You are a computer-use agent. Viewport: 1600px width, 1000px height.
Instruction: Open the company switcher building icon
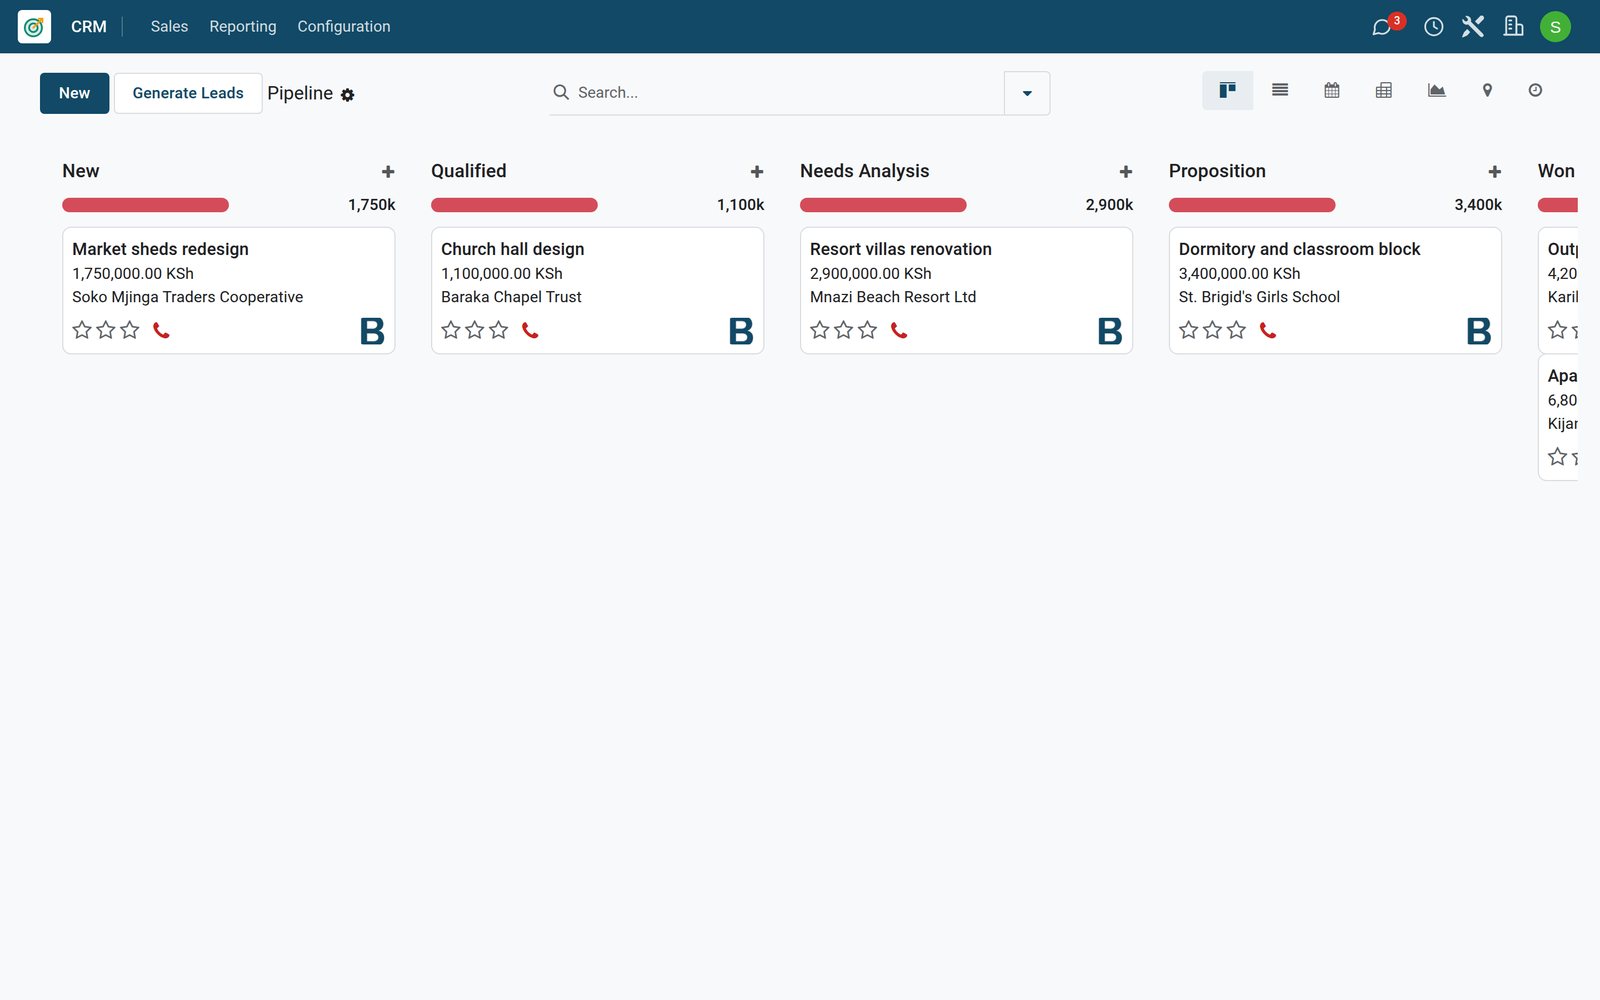pyautogui.click(x=1513, y=27)
